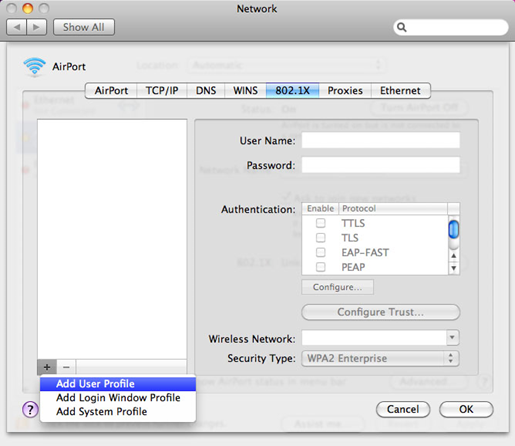515x446 pixels.
Task: Click the System Preferences search field
Action: coord(451,27)
